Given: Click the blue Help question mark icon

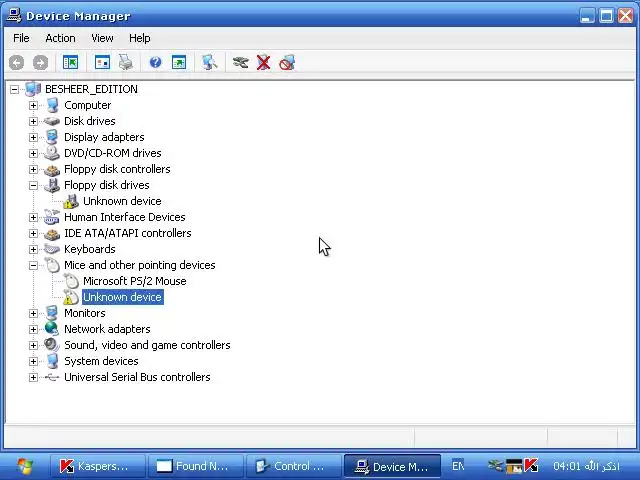Looking at the screenshot, I should (156, 62).
